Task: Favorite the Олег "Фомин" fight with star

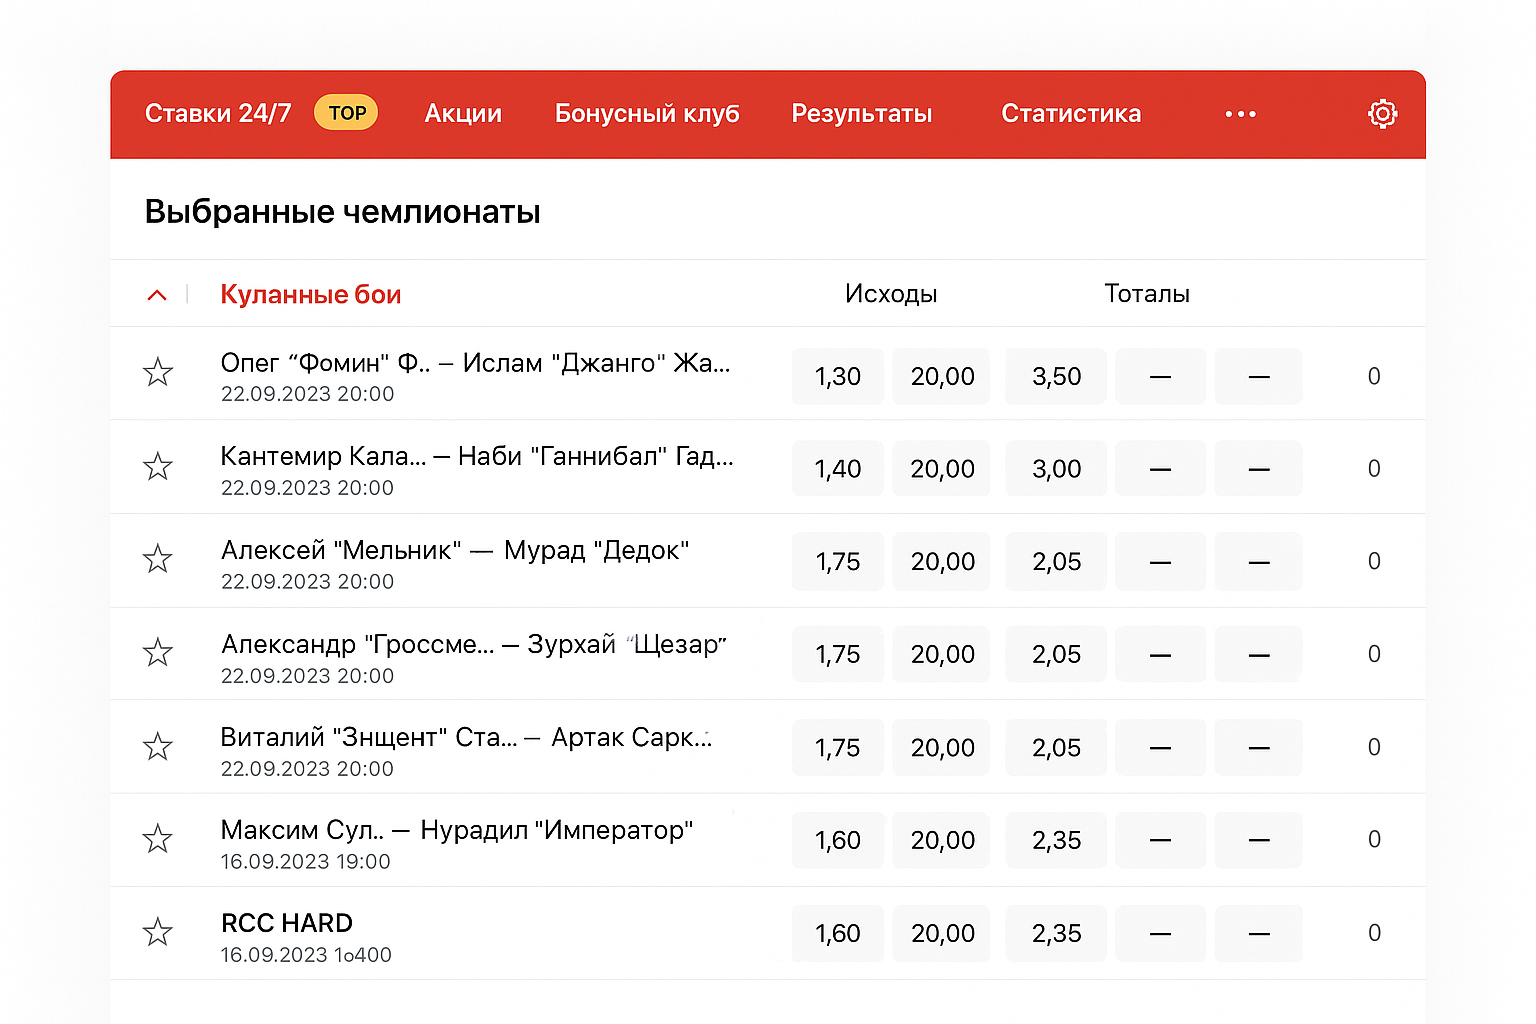Action: coord(158,373)
